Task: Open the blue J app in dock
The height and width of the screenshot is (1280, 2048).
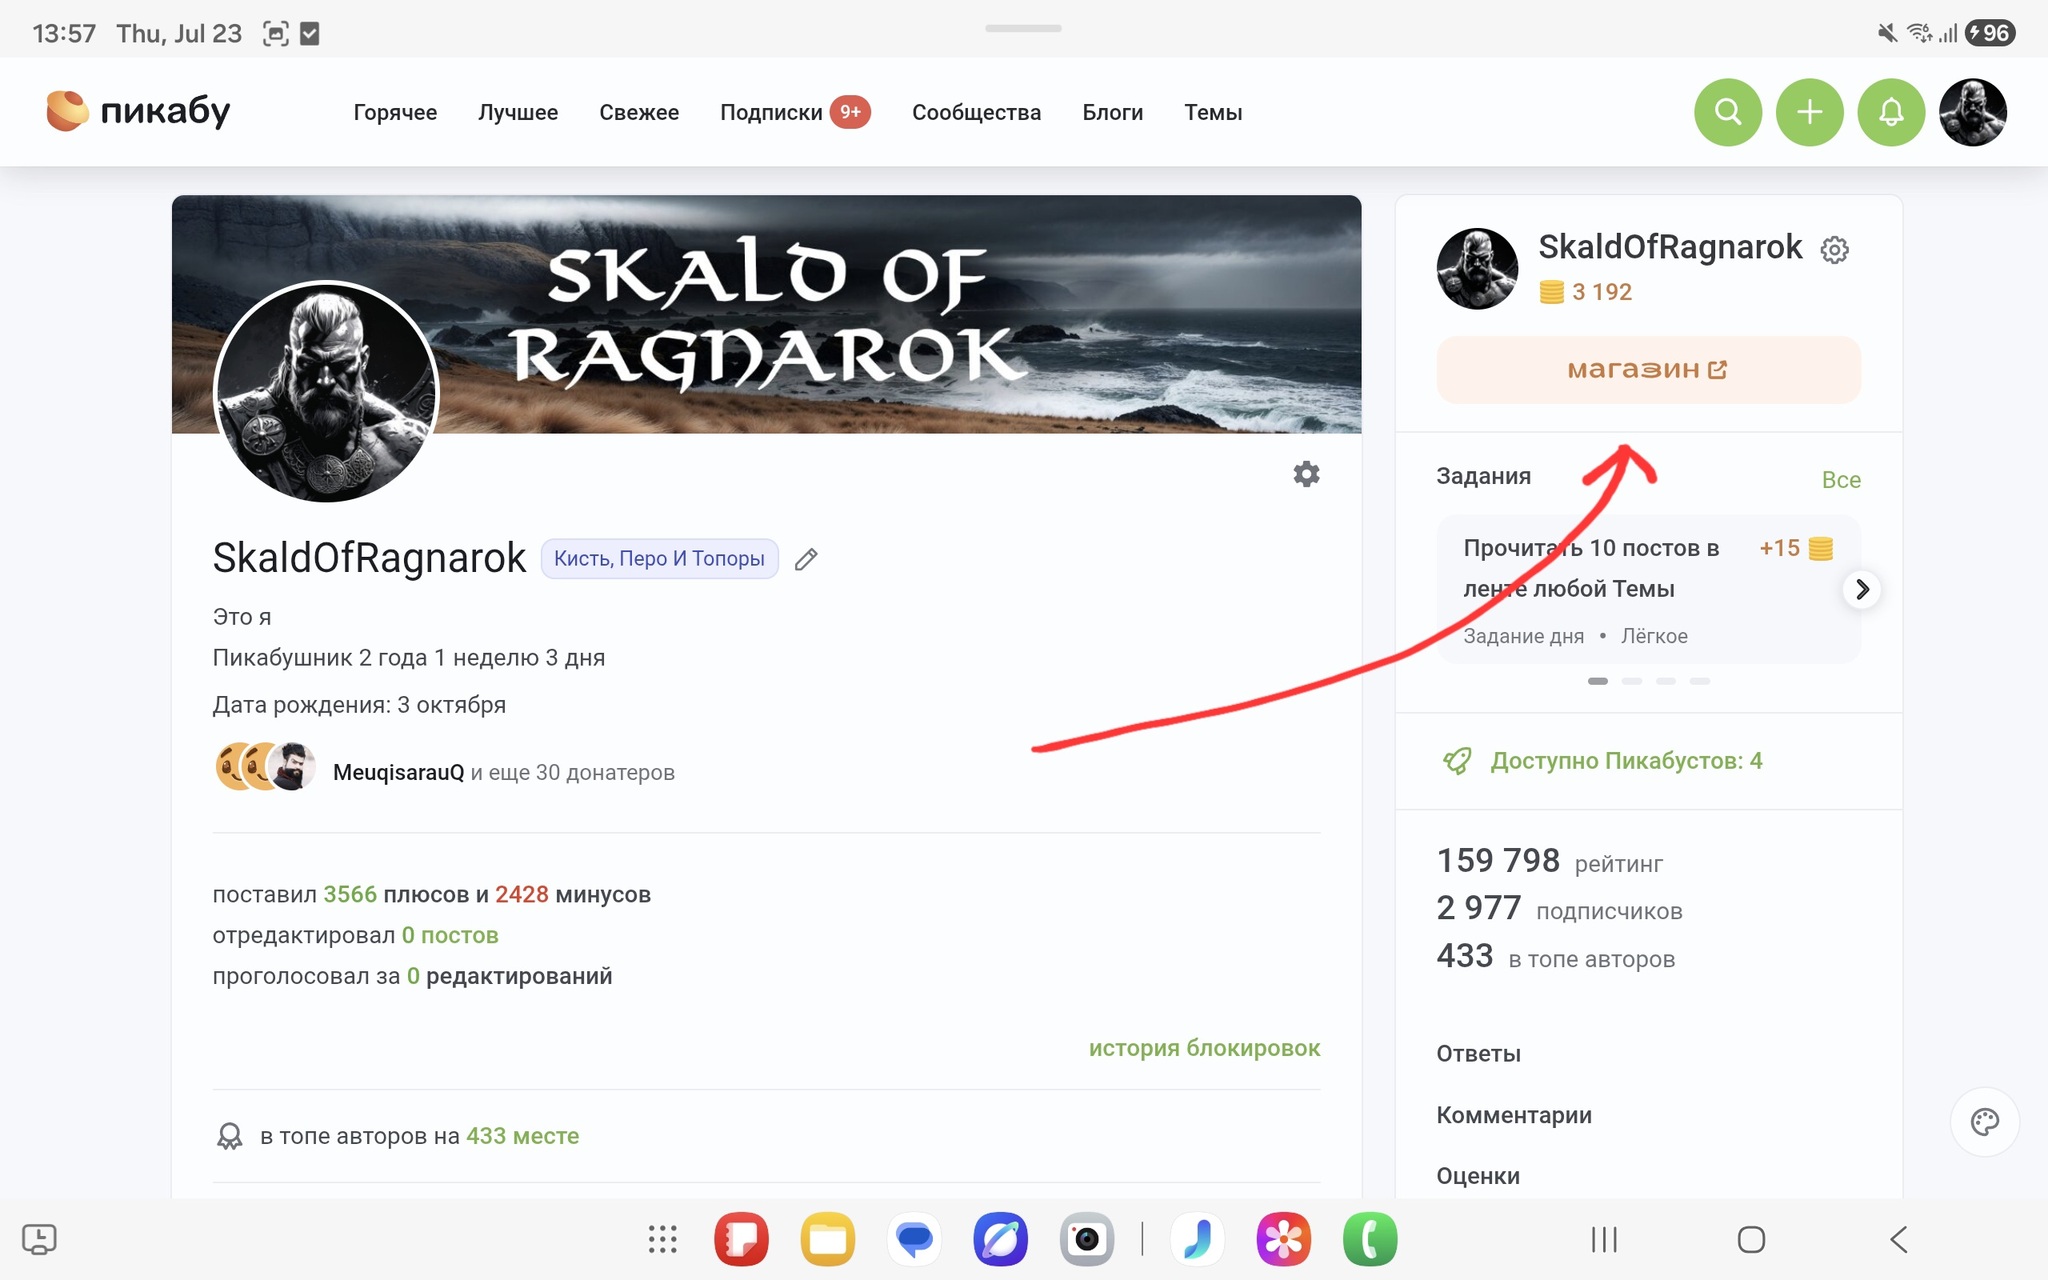Action: (1197, 1239)
